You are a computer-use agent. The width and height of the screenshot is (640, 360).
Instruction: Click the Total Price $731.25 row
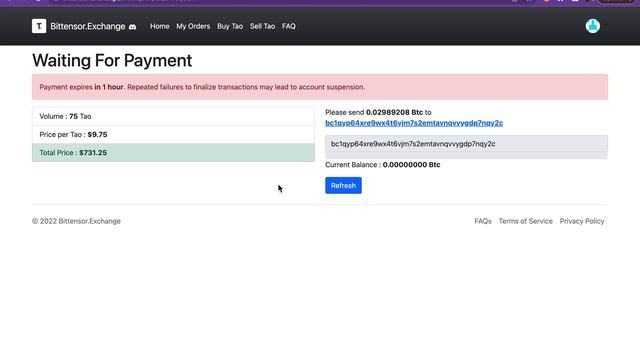pyautogui.click(x=173, y=153)
